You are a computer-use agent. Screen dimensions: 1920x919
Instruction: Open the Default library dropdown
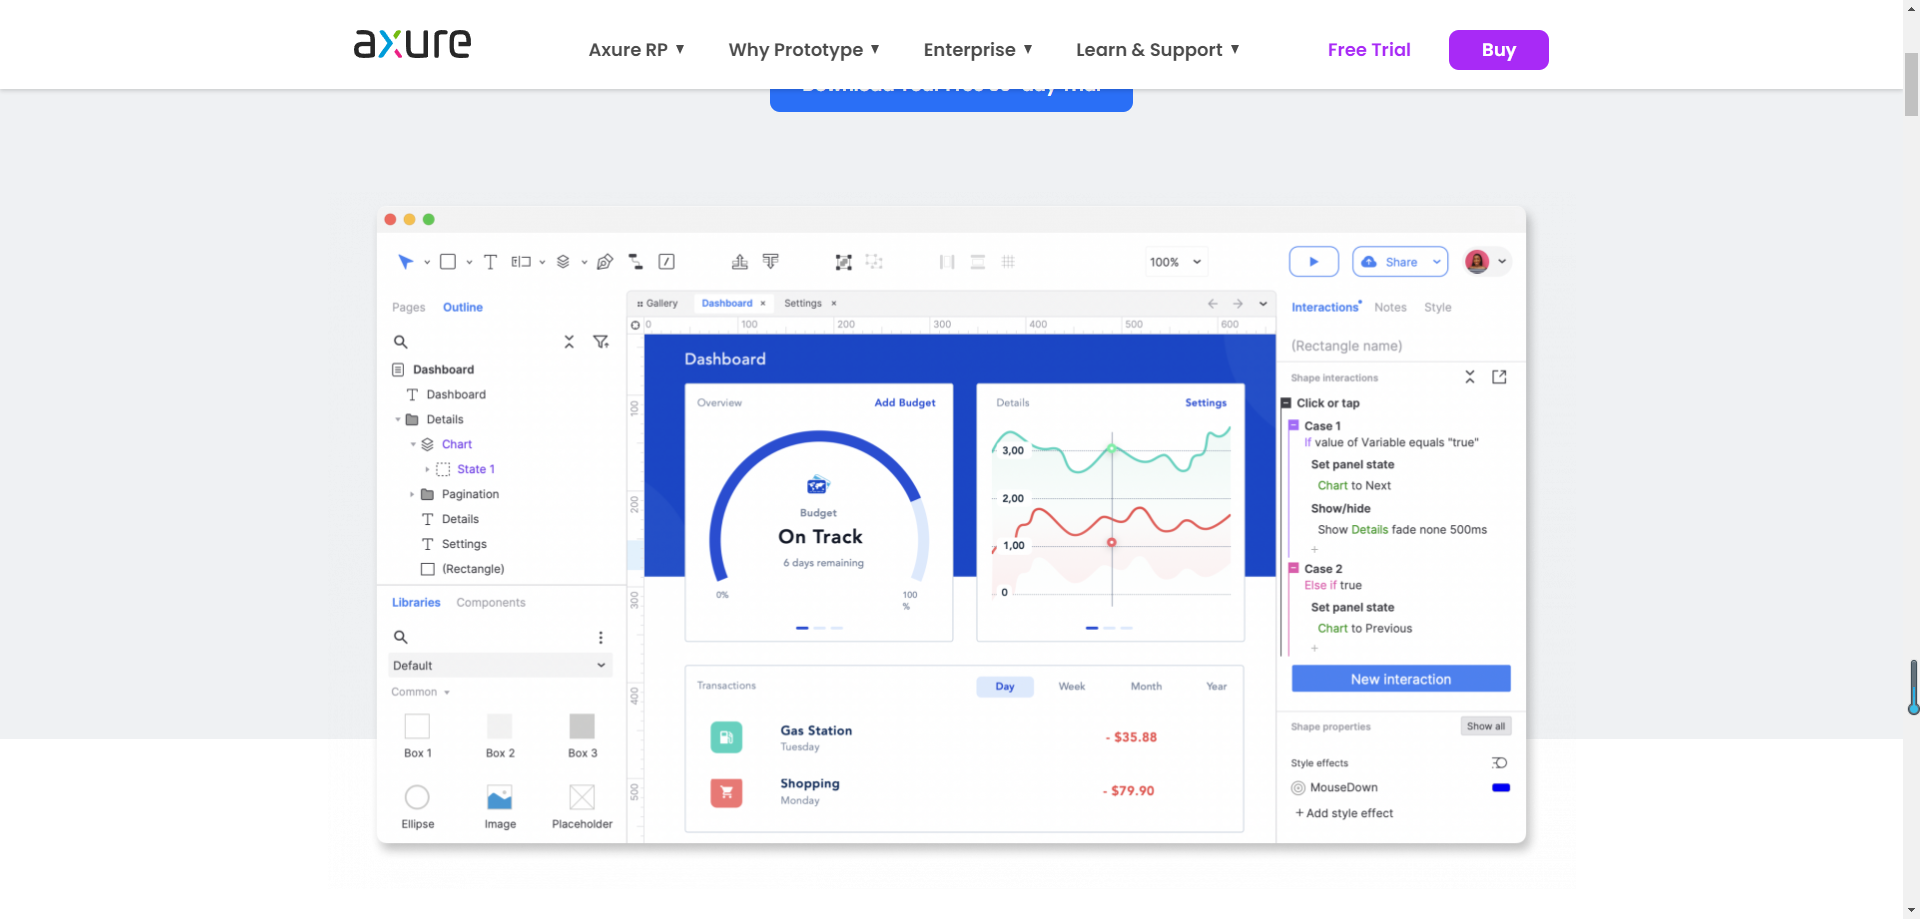500,665
